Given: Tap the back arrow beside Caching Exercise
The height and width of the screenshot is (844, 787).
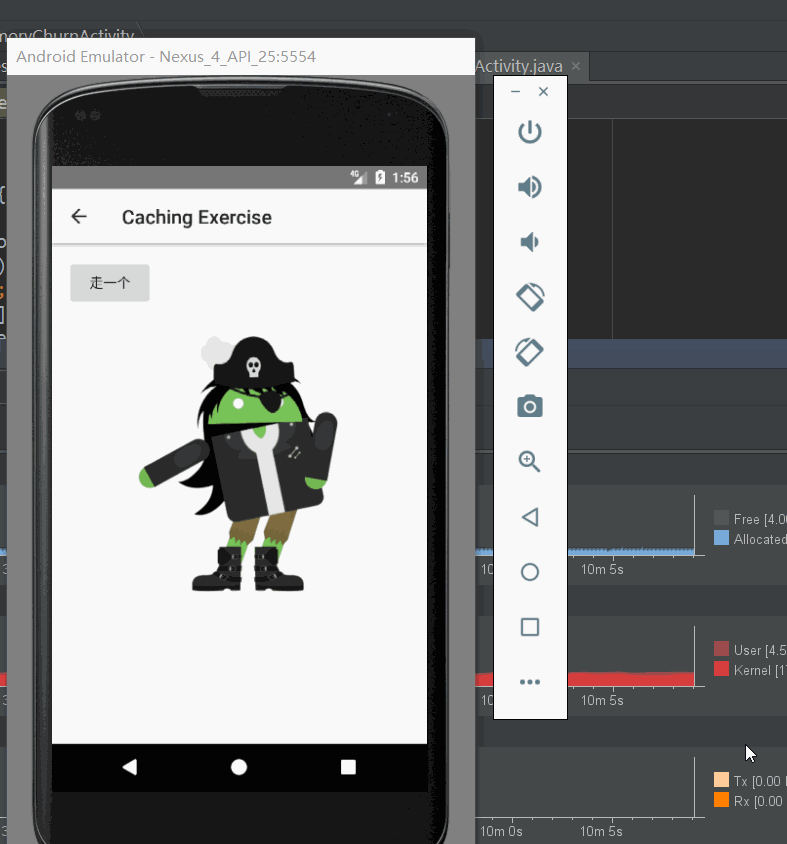Looking at the screenshot, I should pyautogui.click(x=79, y=216).
